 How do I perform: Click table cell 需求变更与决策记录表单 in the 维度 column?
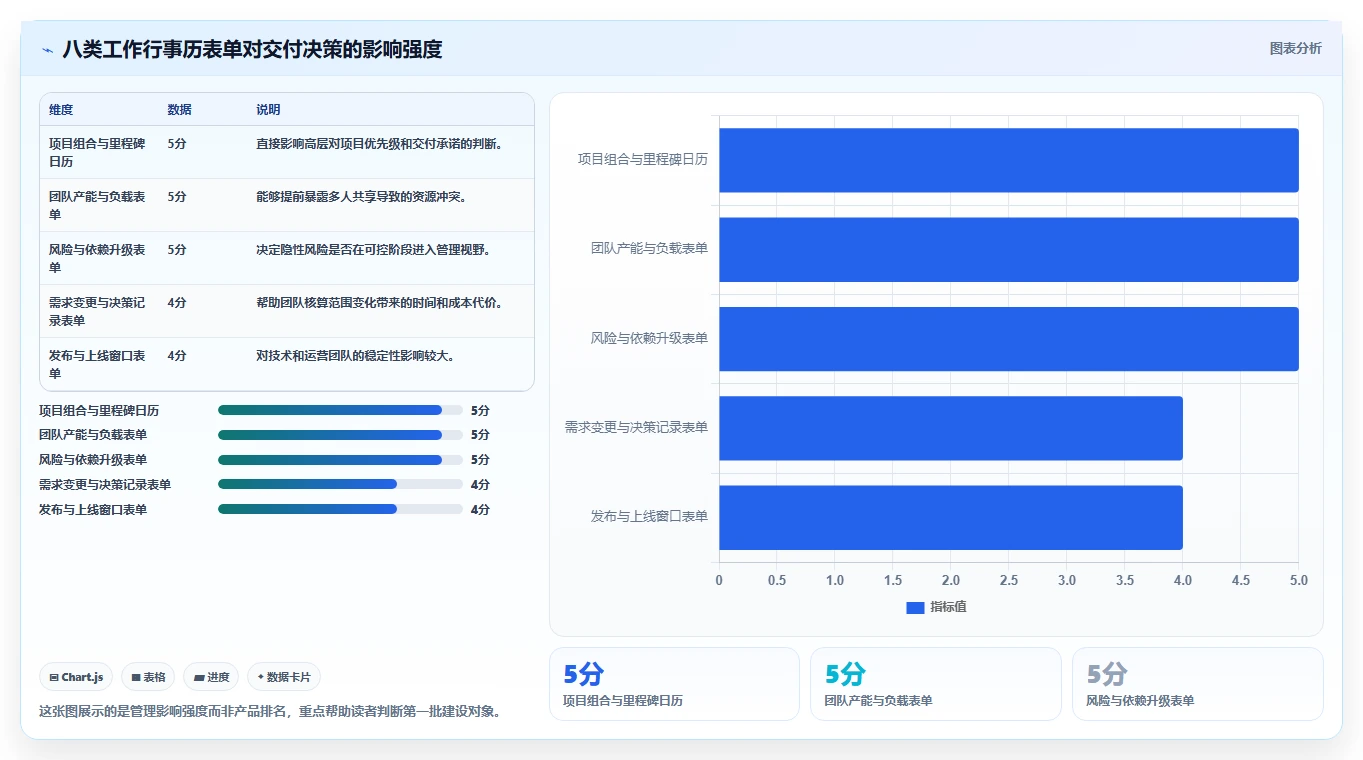pos(98,311)
